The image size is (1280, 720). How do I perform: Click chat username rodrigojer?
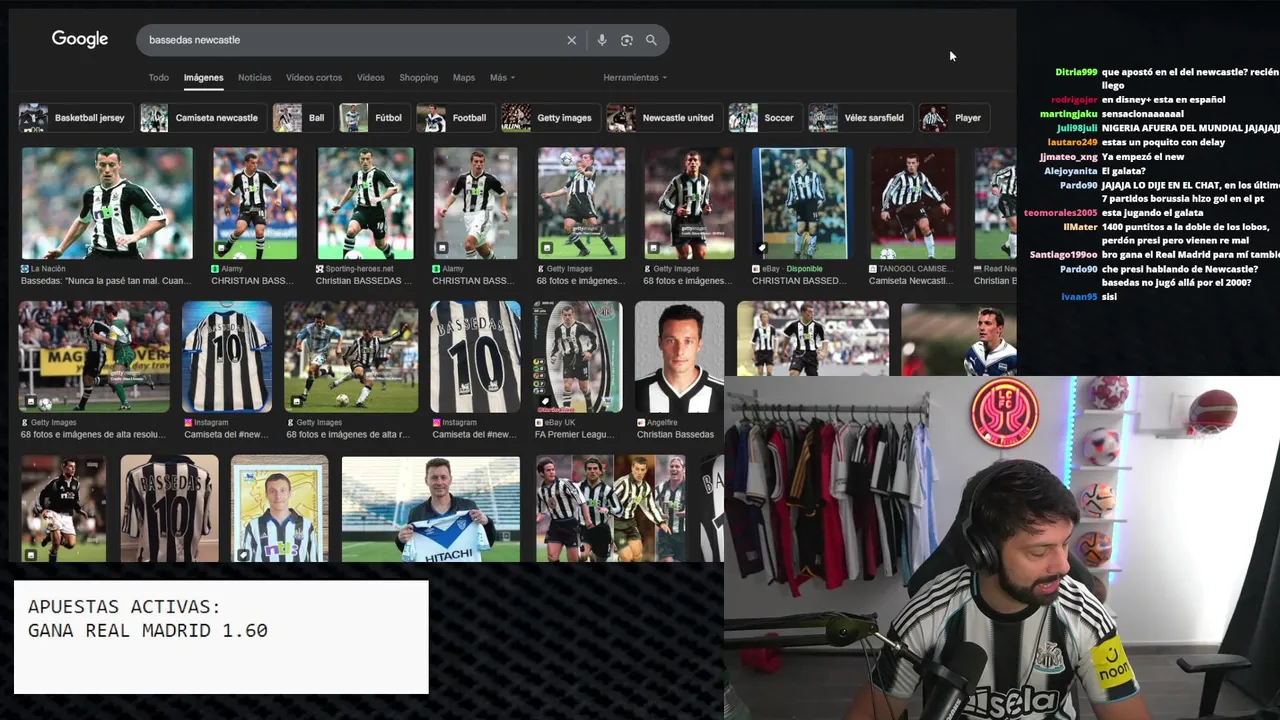[x=1074, y=100]
